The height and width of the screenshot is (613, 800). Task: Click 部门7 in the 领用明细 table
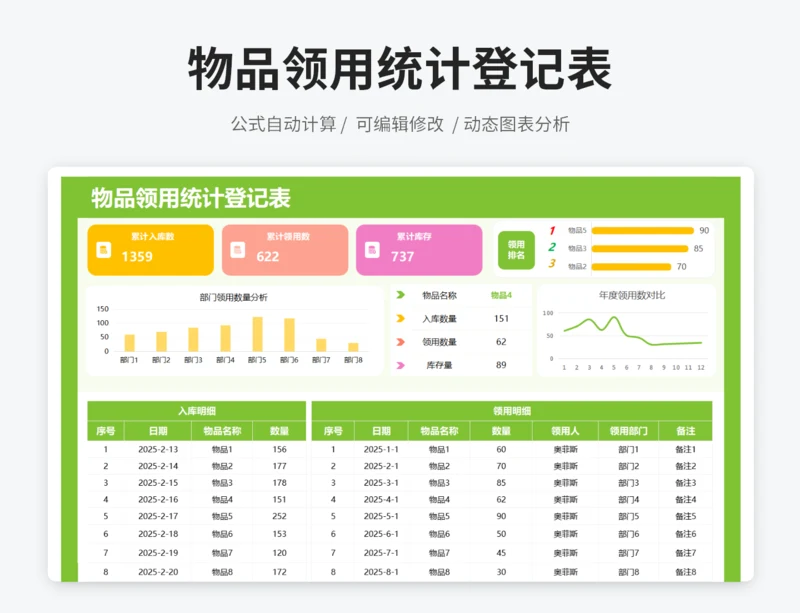(629, 553)
